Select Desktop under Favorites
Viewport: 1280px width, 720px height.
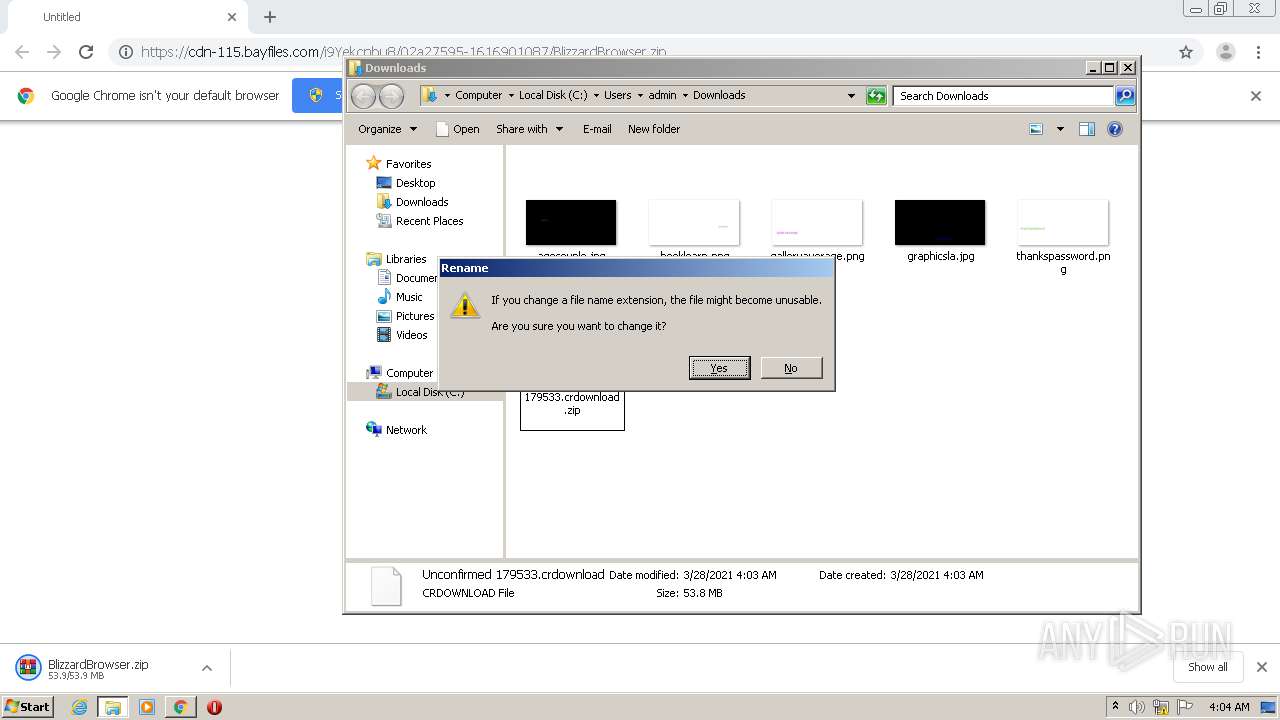click(x=415, y=183)
